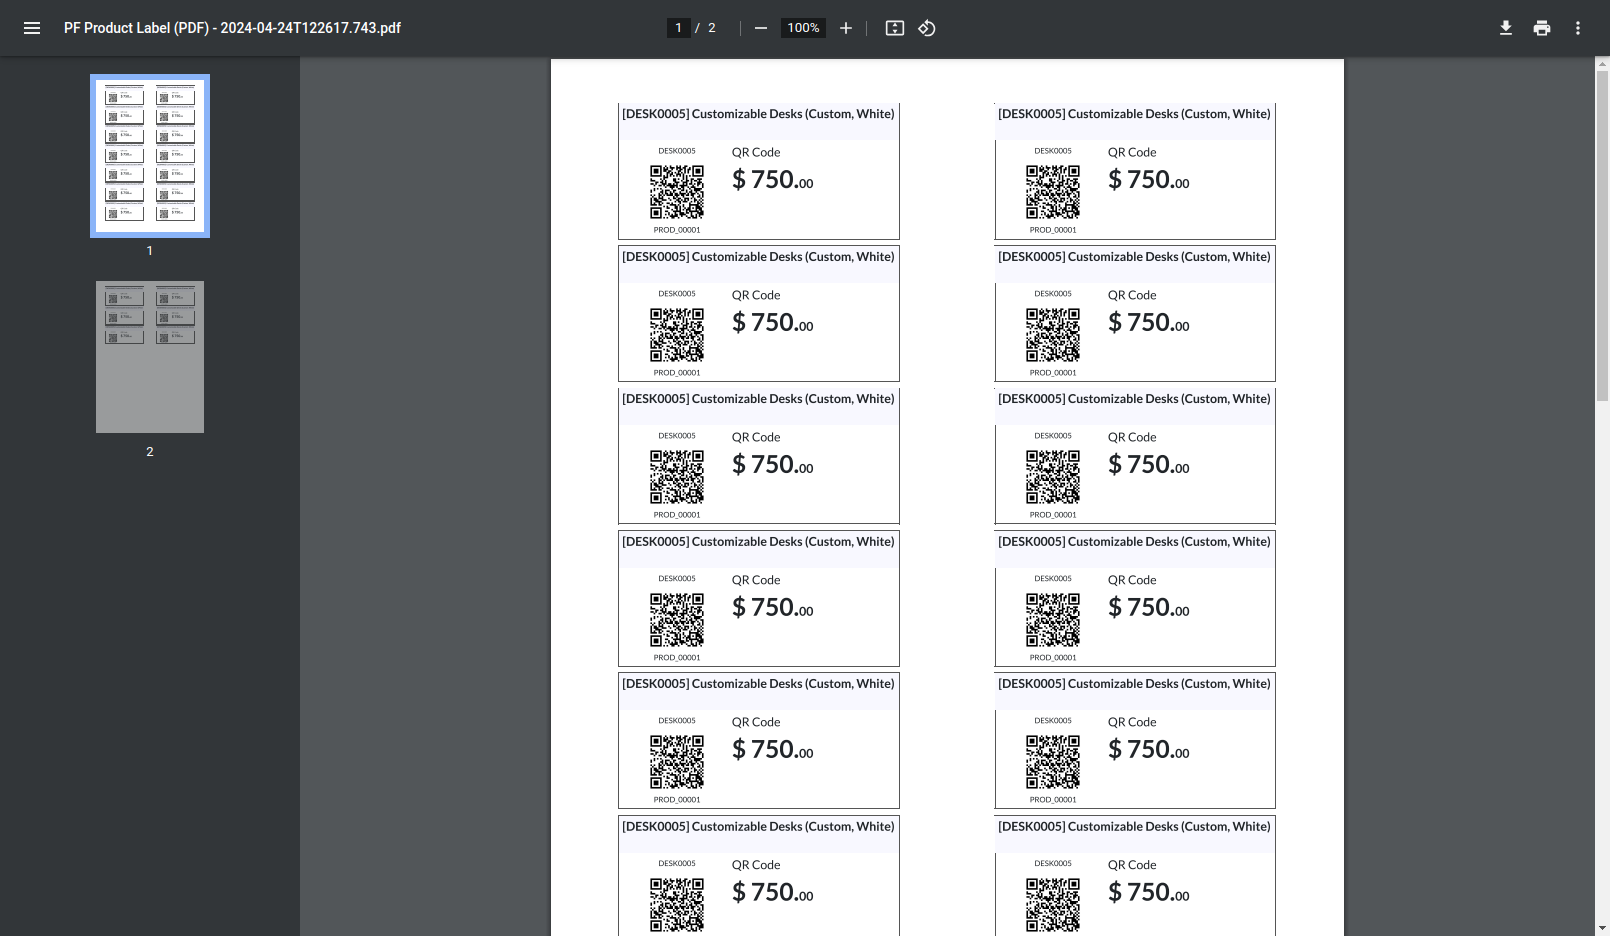
Task: Print the PDF document
Action: click(1541, 28)
